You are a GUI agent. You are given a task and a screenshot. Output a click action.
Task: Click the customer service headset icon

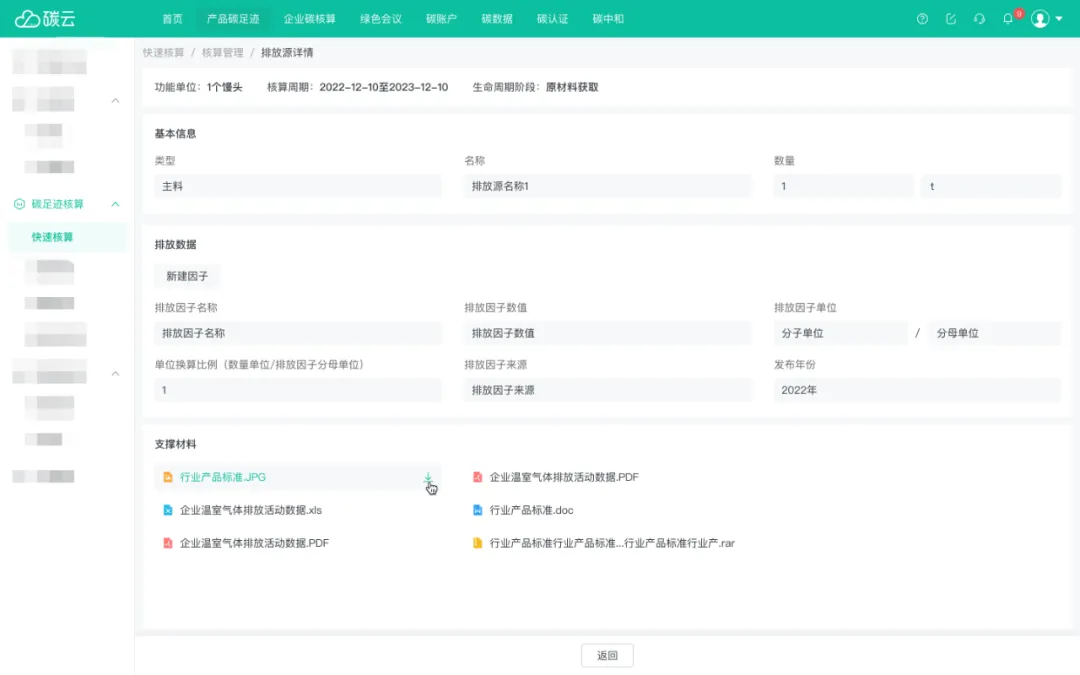[979, 19]
